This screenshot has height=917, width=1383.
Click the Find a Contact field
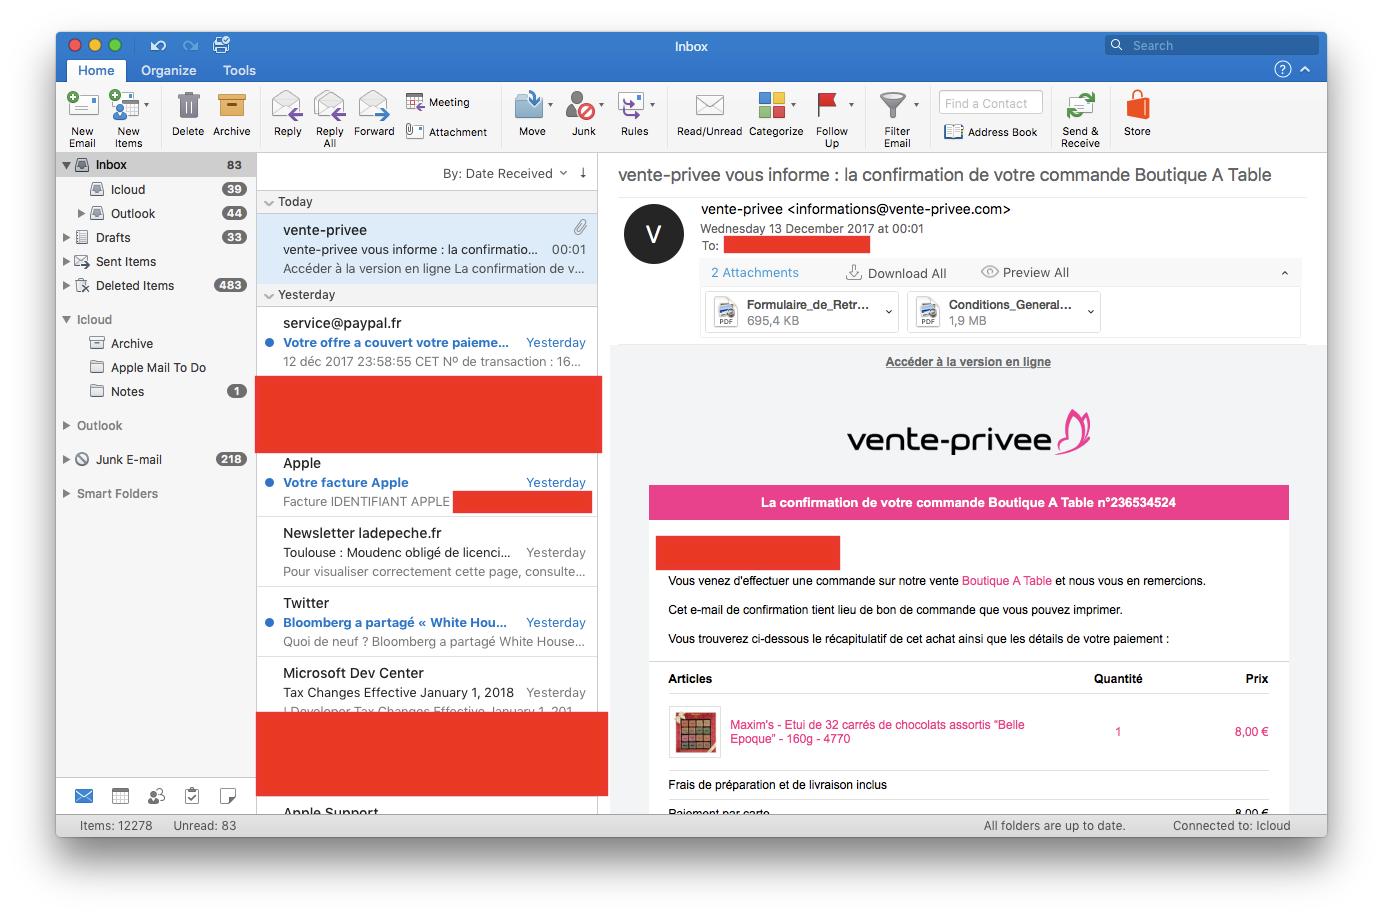990,103
